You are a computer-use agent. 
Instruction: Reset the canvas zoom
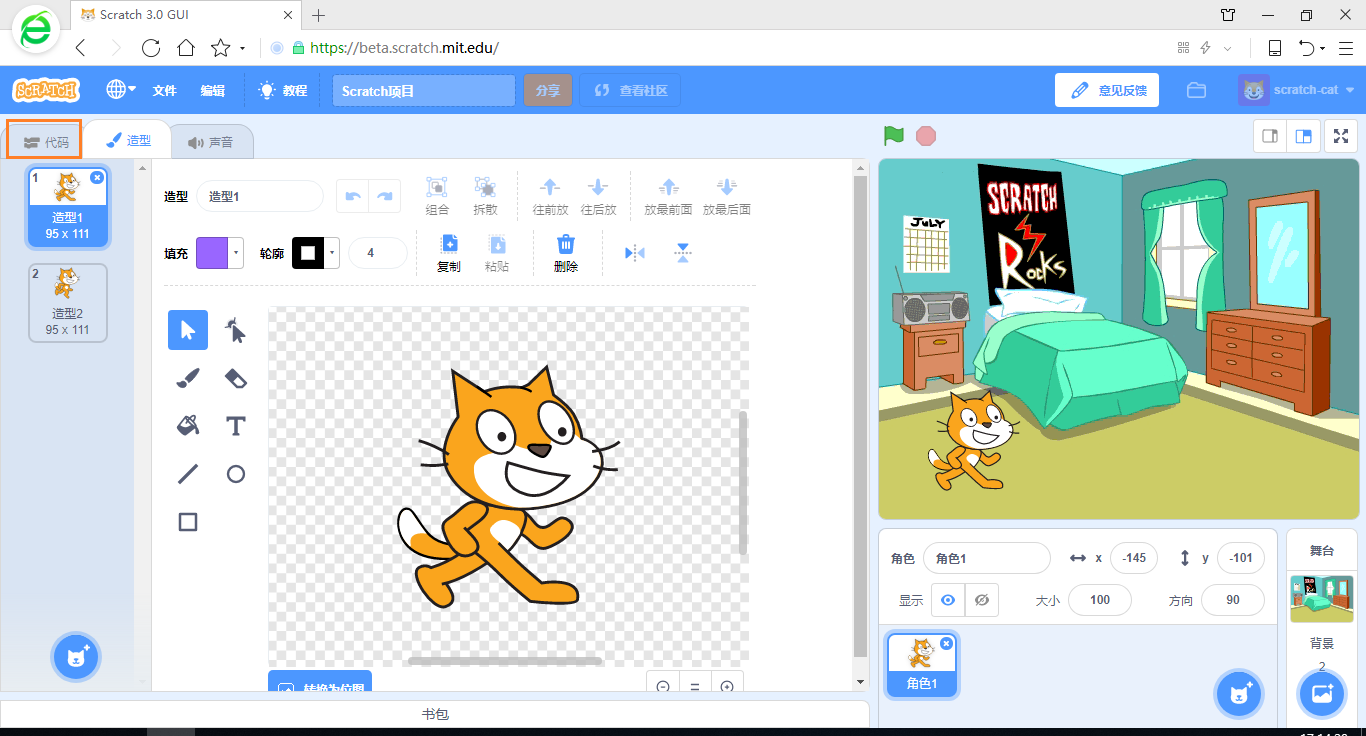point(694,685)
